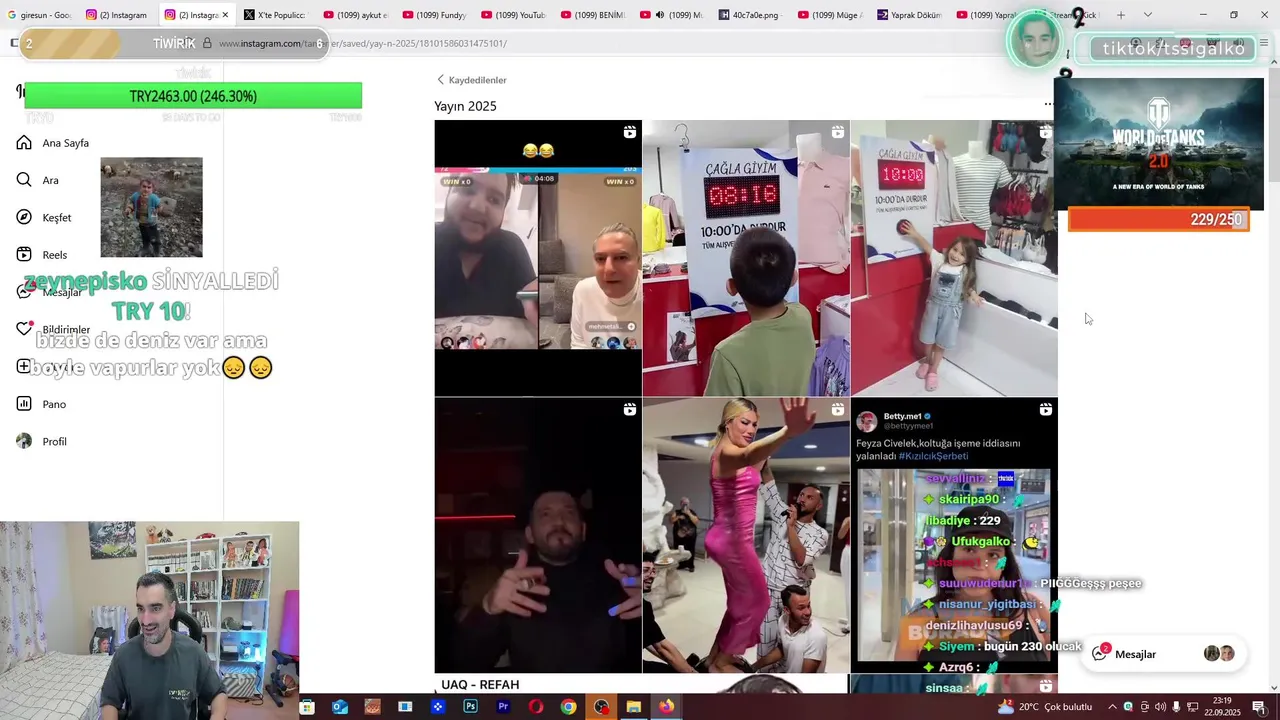This screenshot has height=720, width=1280.
Task: Open the 23:19 clock and calendar
Action: [1224, 707]
